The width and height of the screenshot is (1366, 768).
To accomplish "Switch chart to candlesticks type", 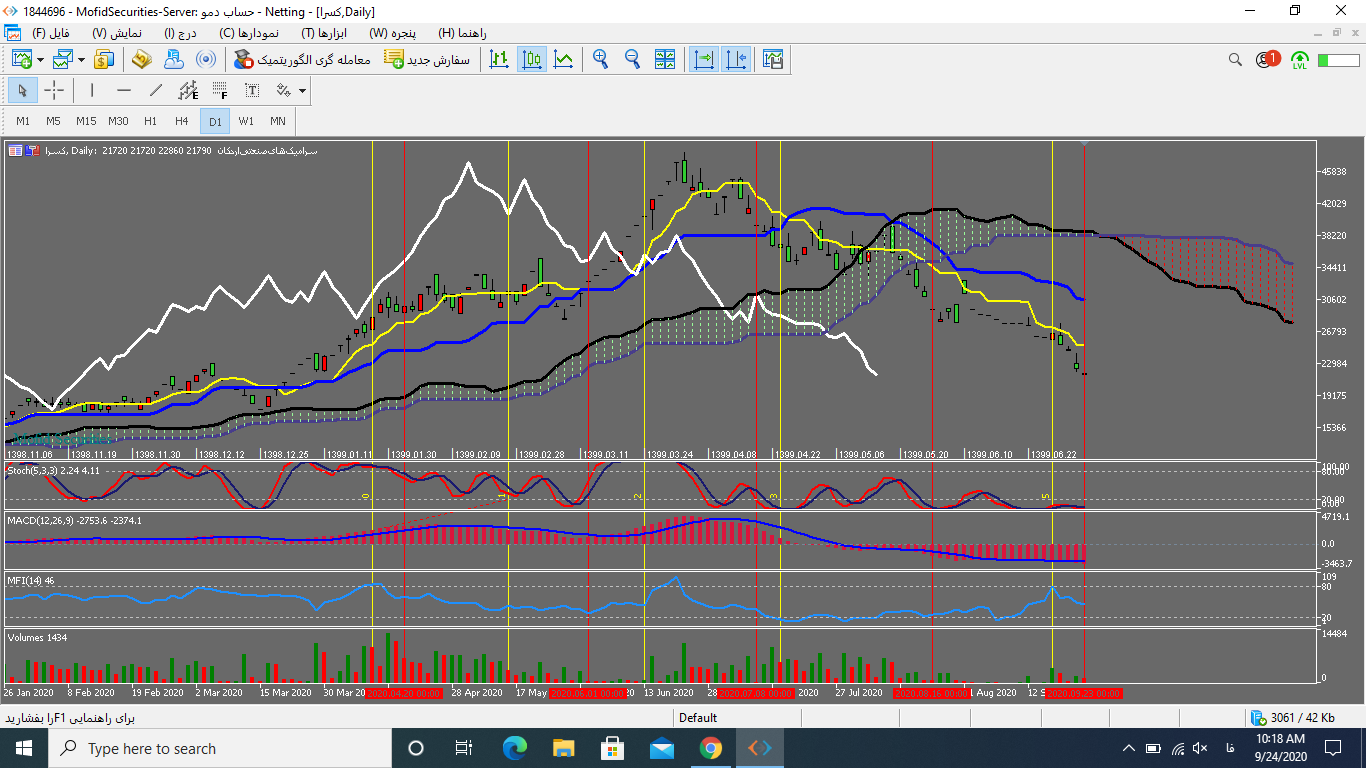I will 532,60.
